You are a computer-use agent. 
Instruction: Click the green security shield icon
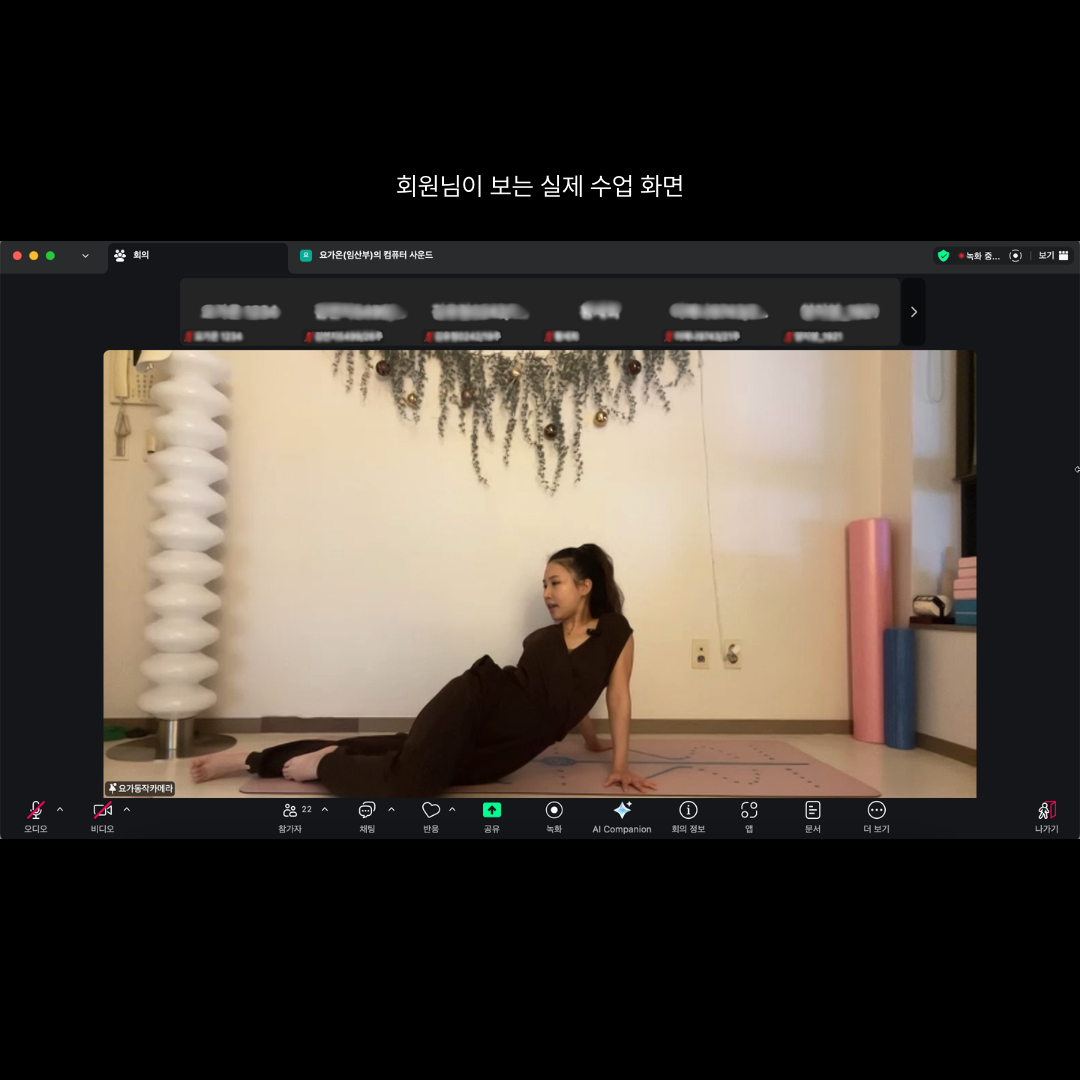pyautogui.click(x=943, y=256)
